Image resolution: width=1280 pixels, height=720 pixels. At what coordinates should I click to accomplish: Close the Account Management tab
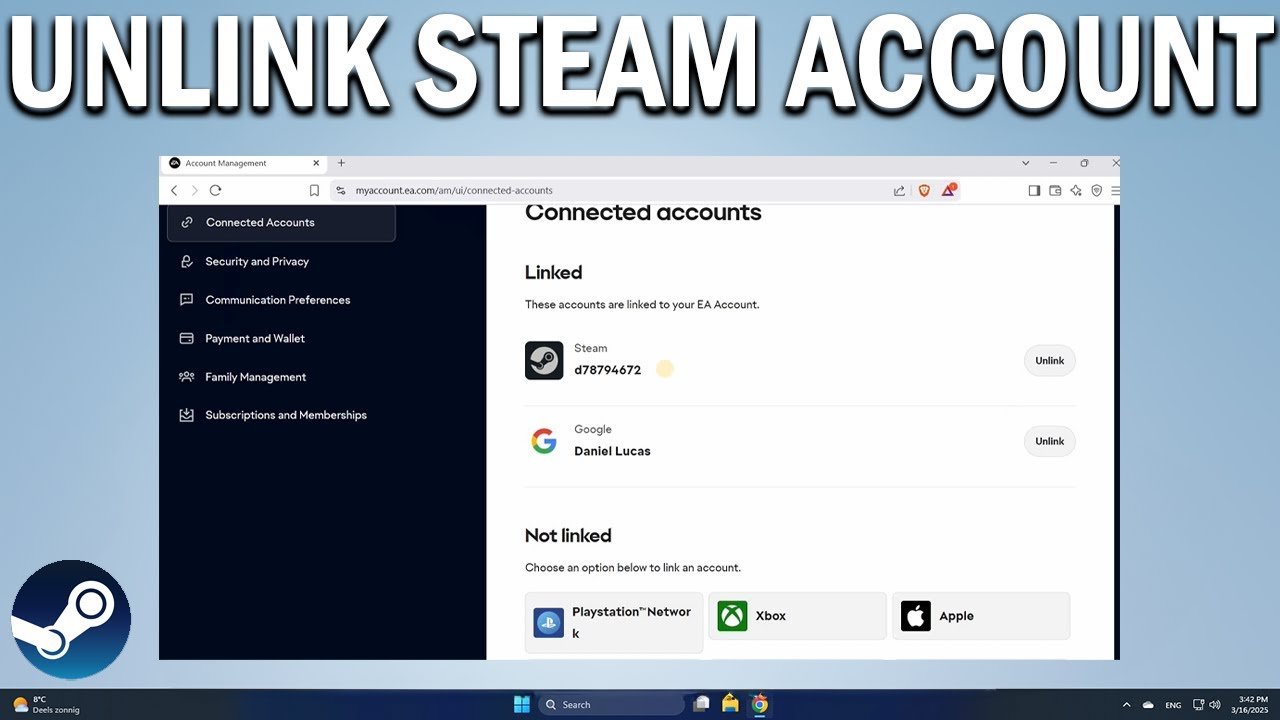tap(317, 163)
